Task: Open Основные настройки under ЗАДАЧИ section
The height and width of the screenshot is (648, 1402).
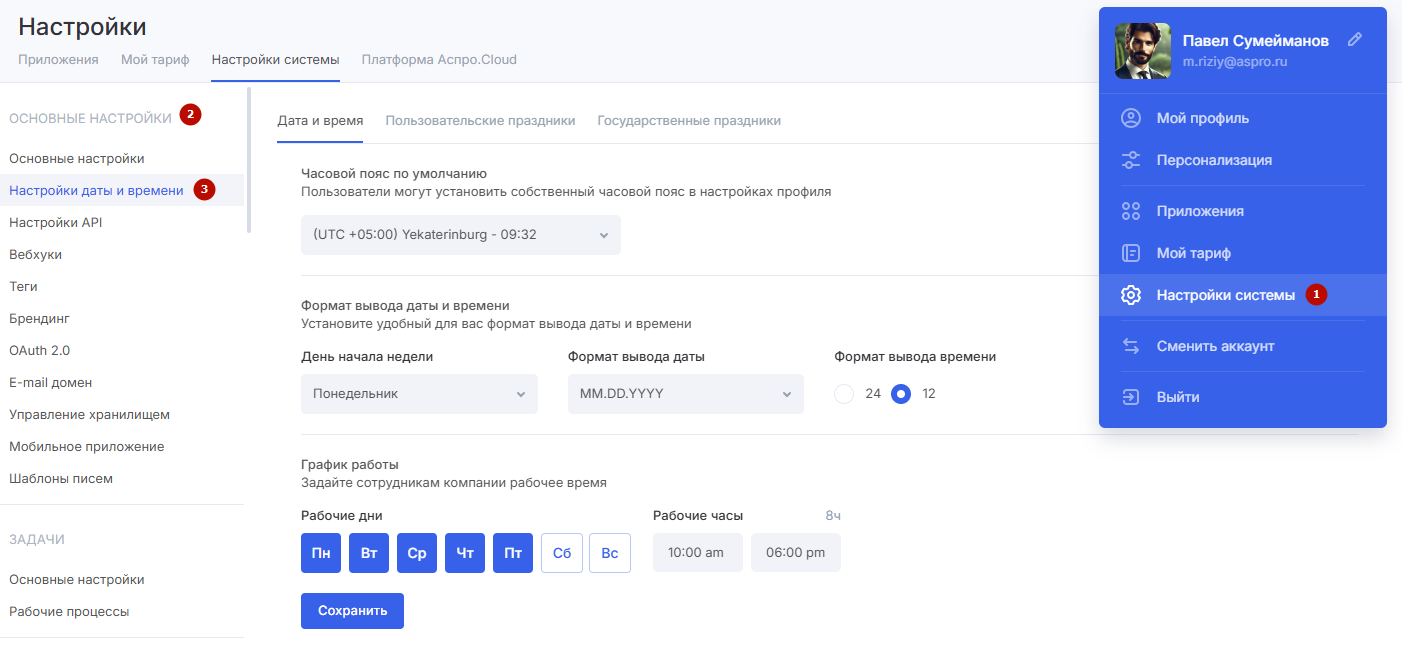Action: [77, 579]
